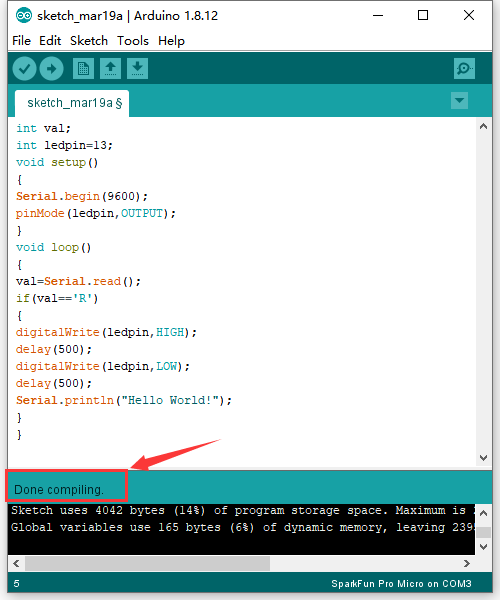This screenshot has width=500, height=600.
Task: Click the code editor scroll down arrow
Action: (x=484, y=458)
